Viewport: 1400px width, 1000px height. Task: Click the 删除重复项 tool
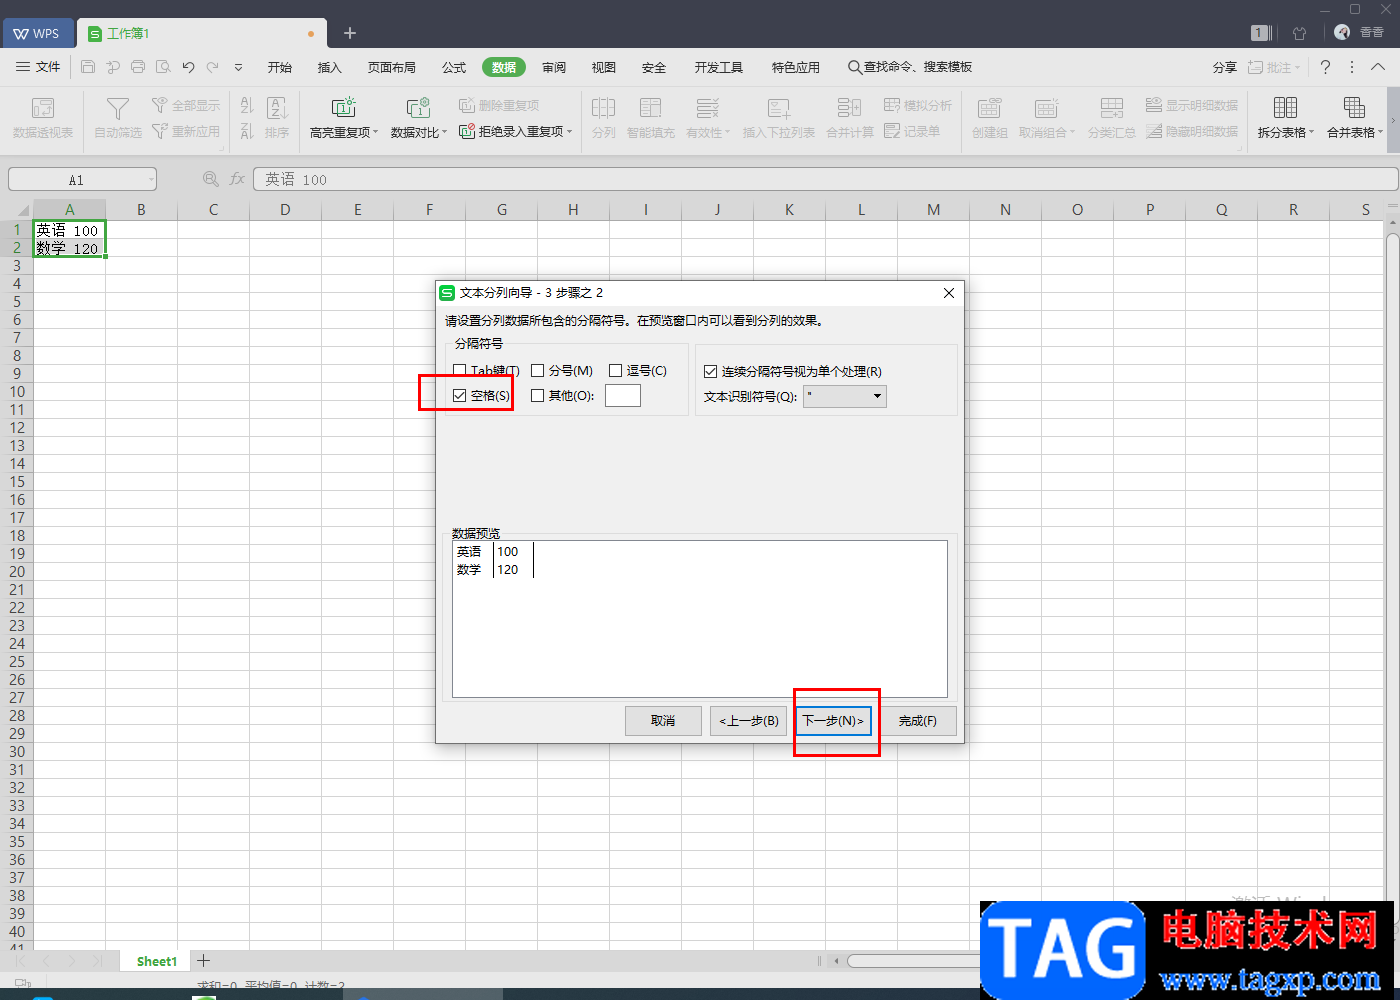(x=499, y=105)
